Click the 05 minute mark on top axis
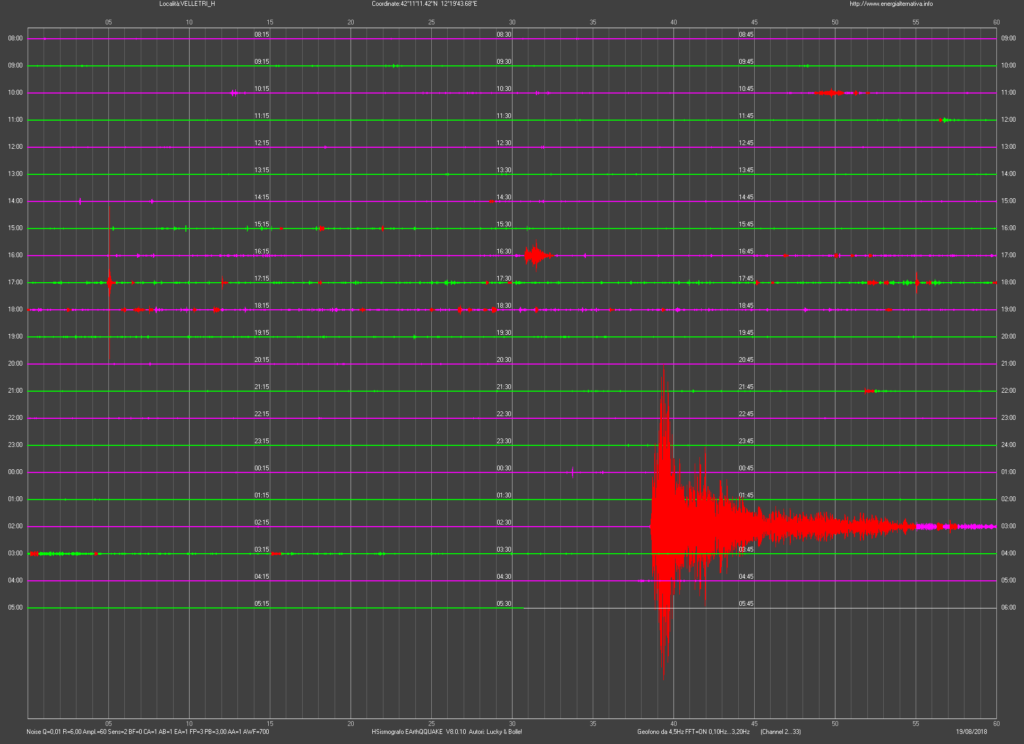This screenshot has width=1024, height=744. [108, 22]
